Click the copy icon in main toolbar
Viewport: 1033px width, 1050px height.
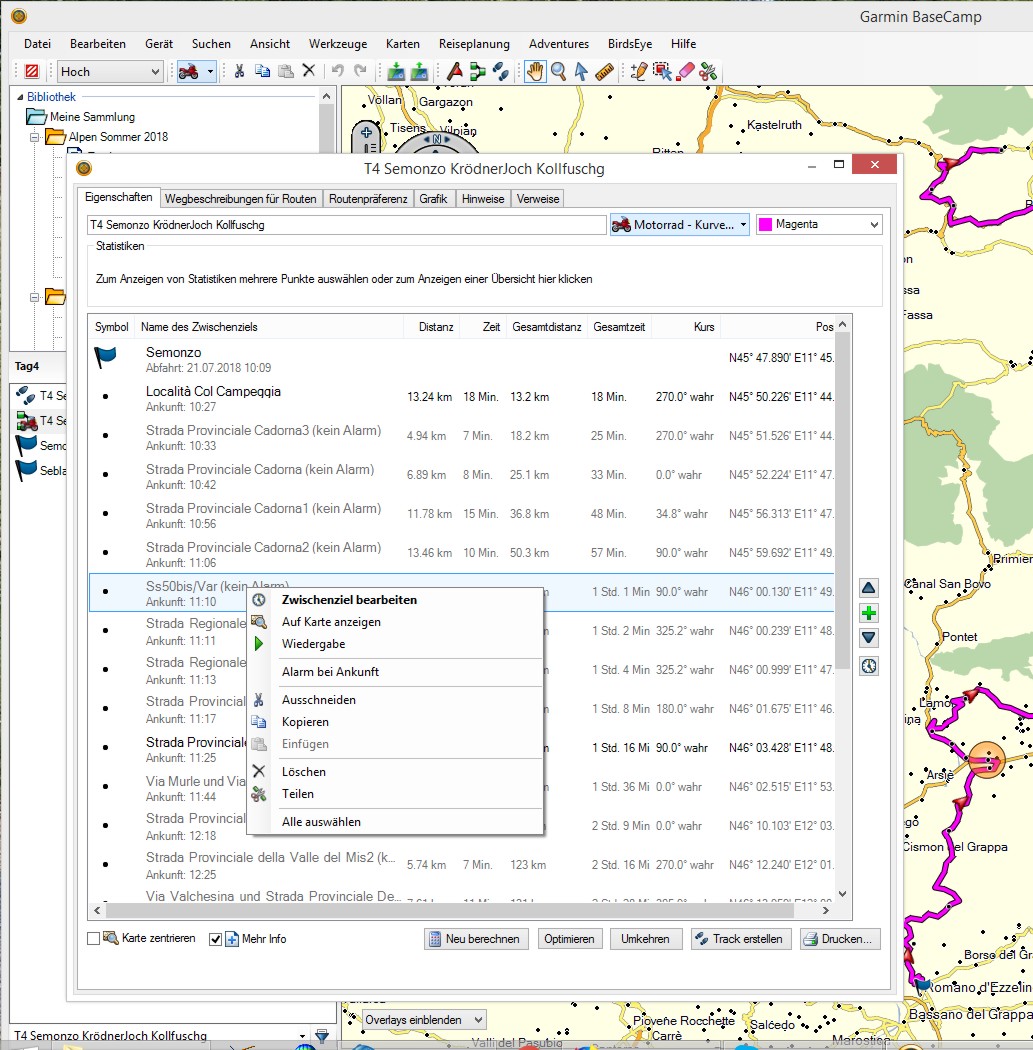(x=262, y=71)
